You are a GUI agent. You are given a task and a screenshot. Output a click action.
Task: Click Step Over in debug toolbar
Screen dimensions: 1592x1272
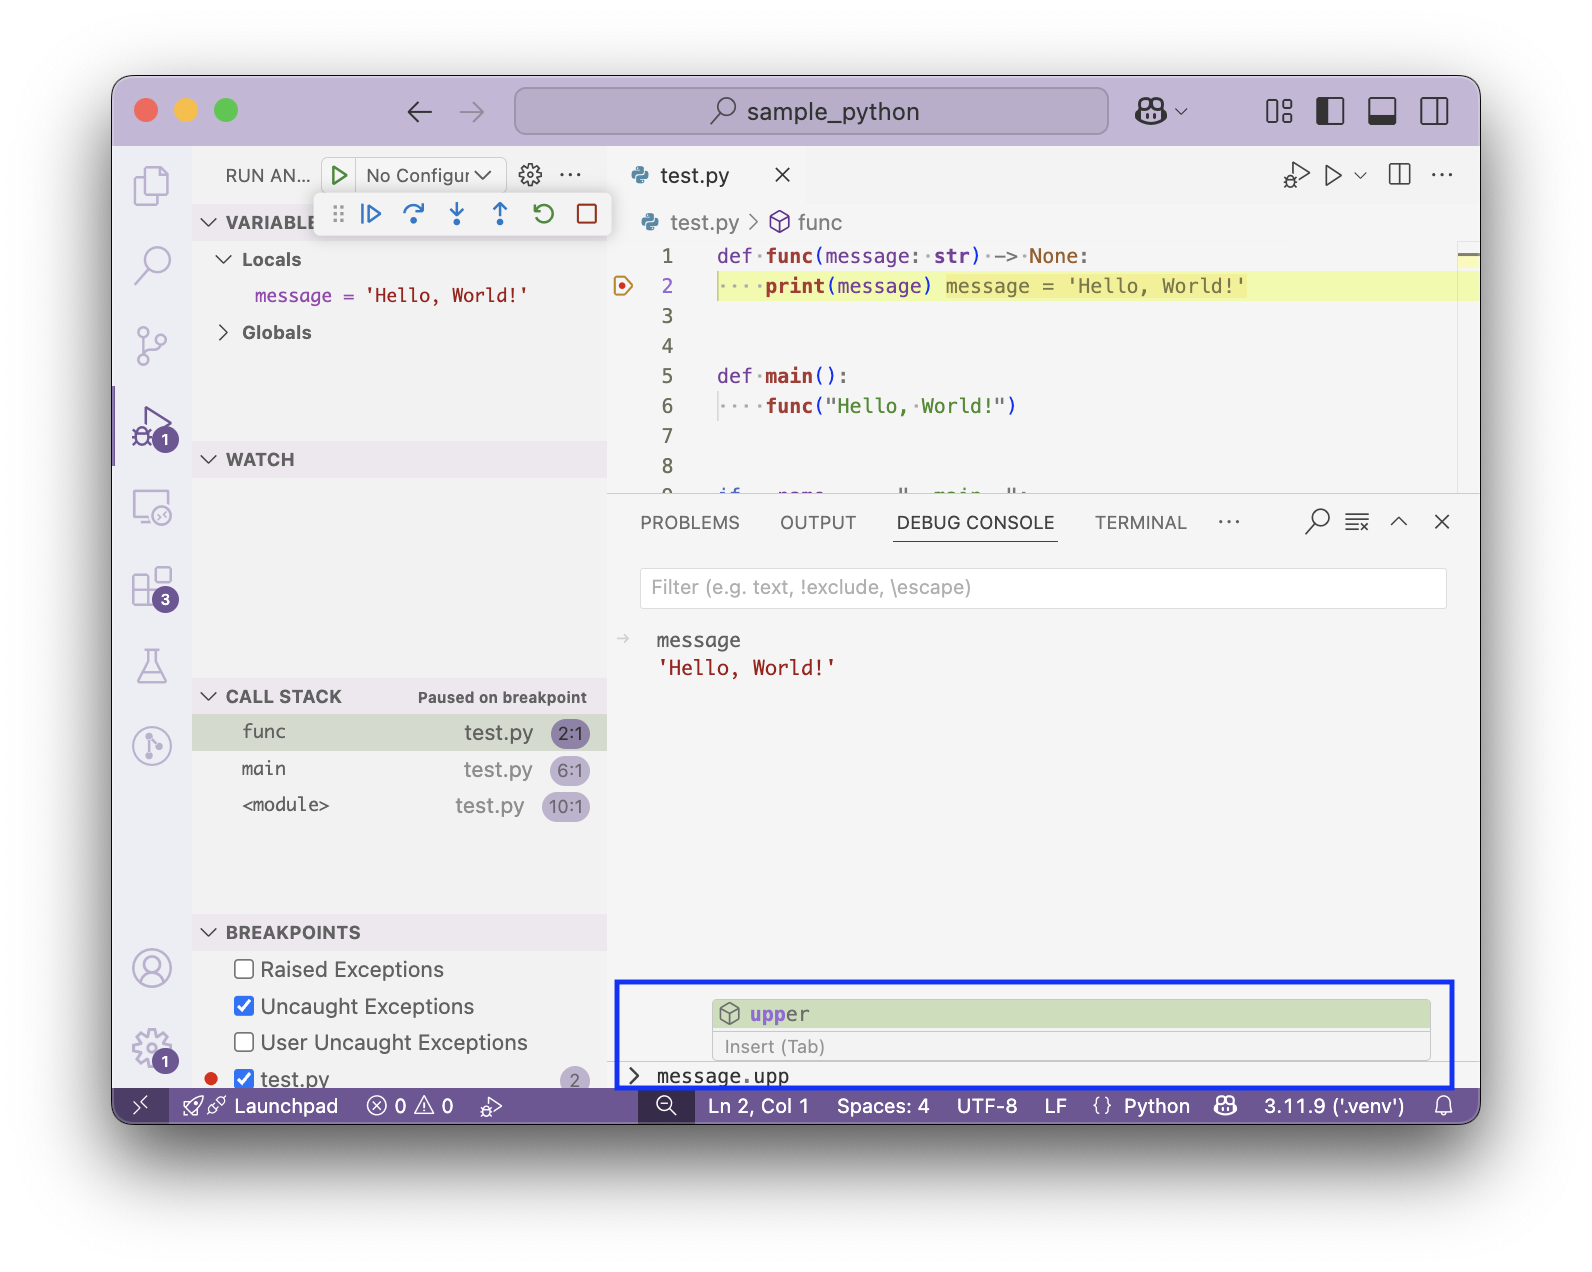(x=414, y=213)
